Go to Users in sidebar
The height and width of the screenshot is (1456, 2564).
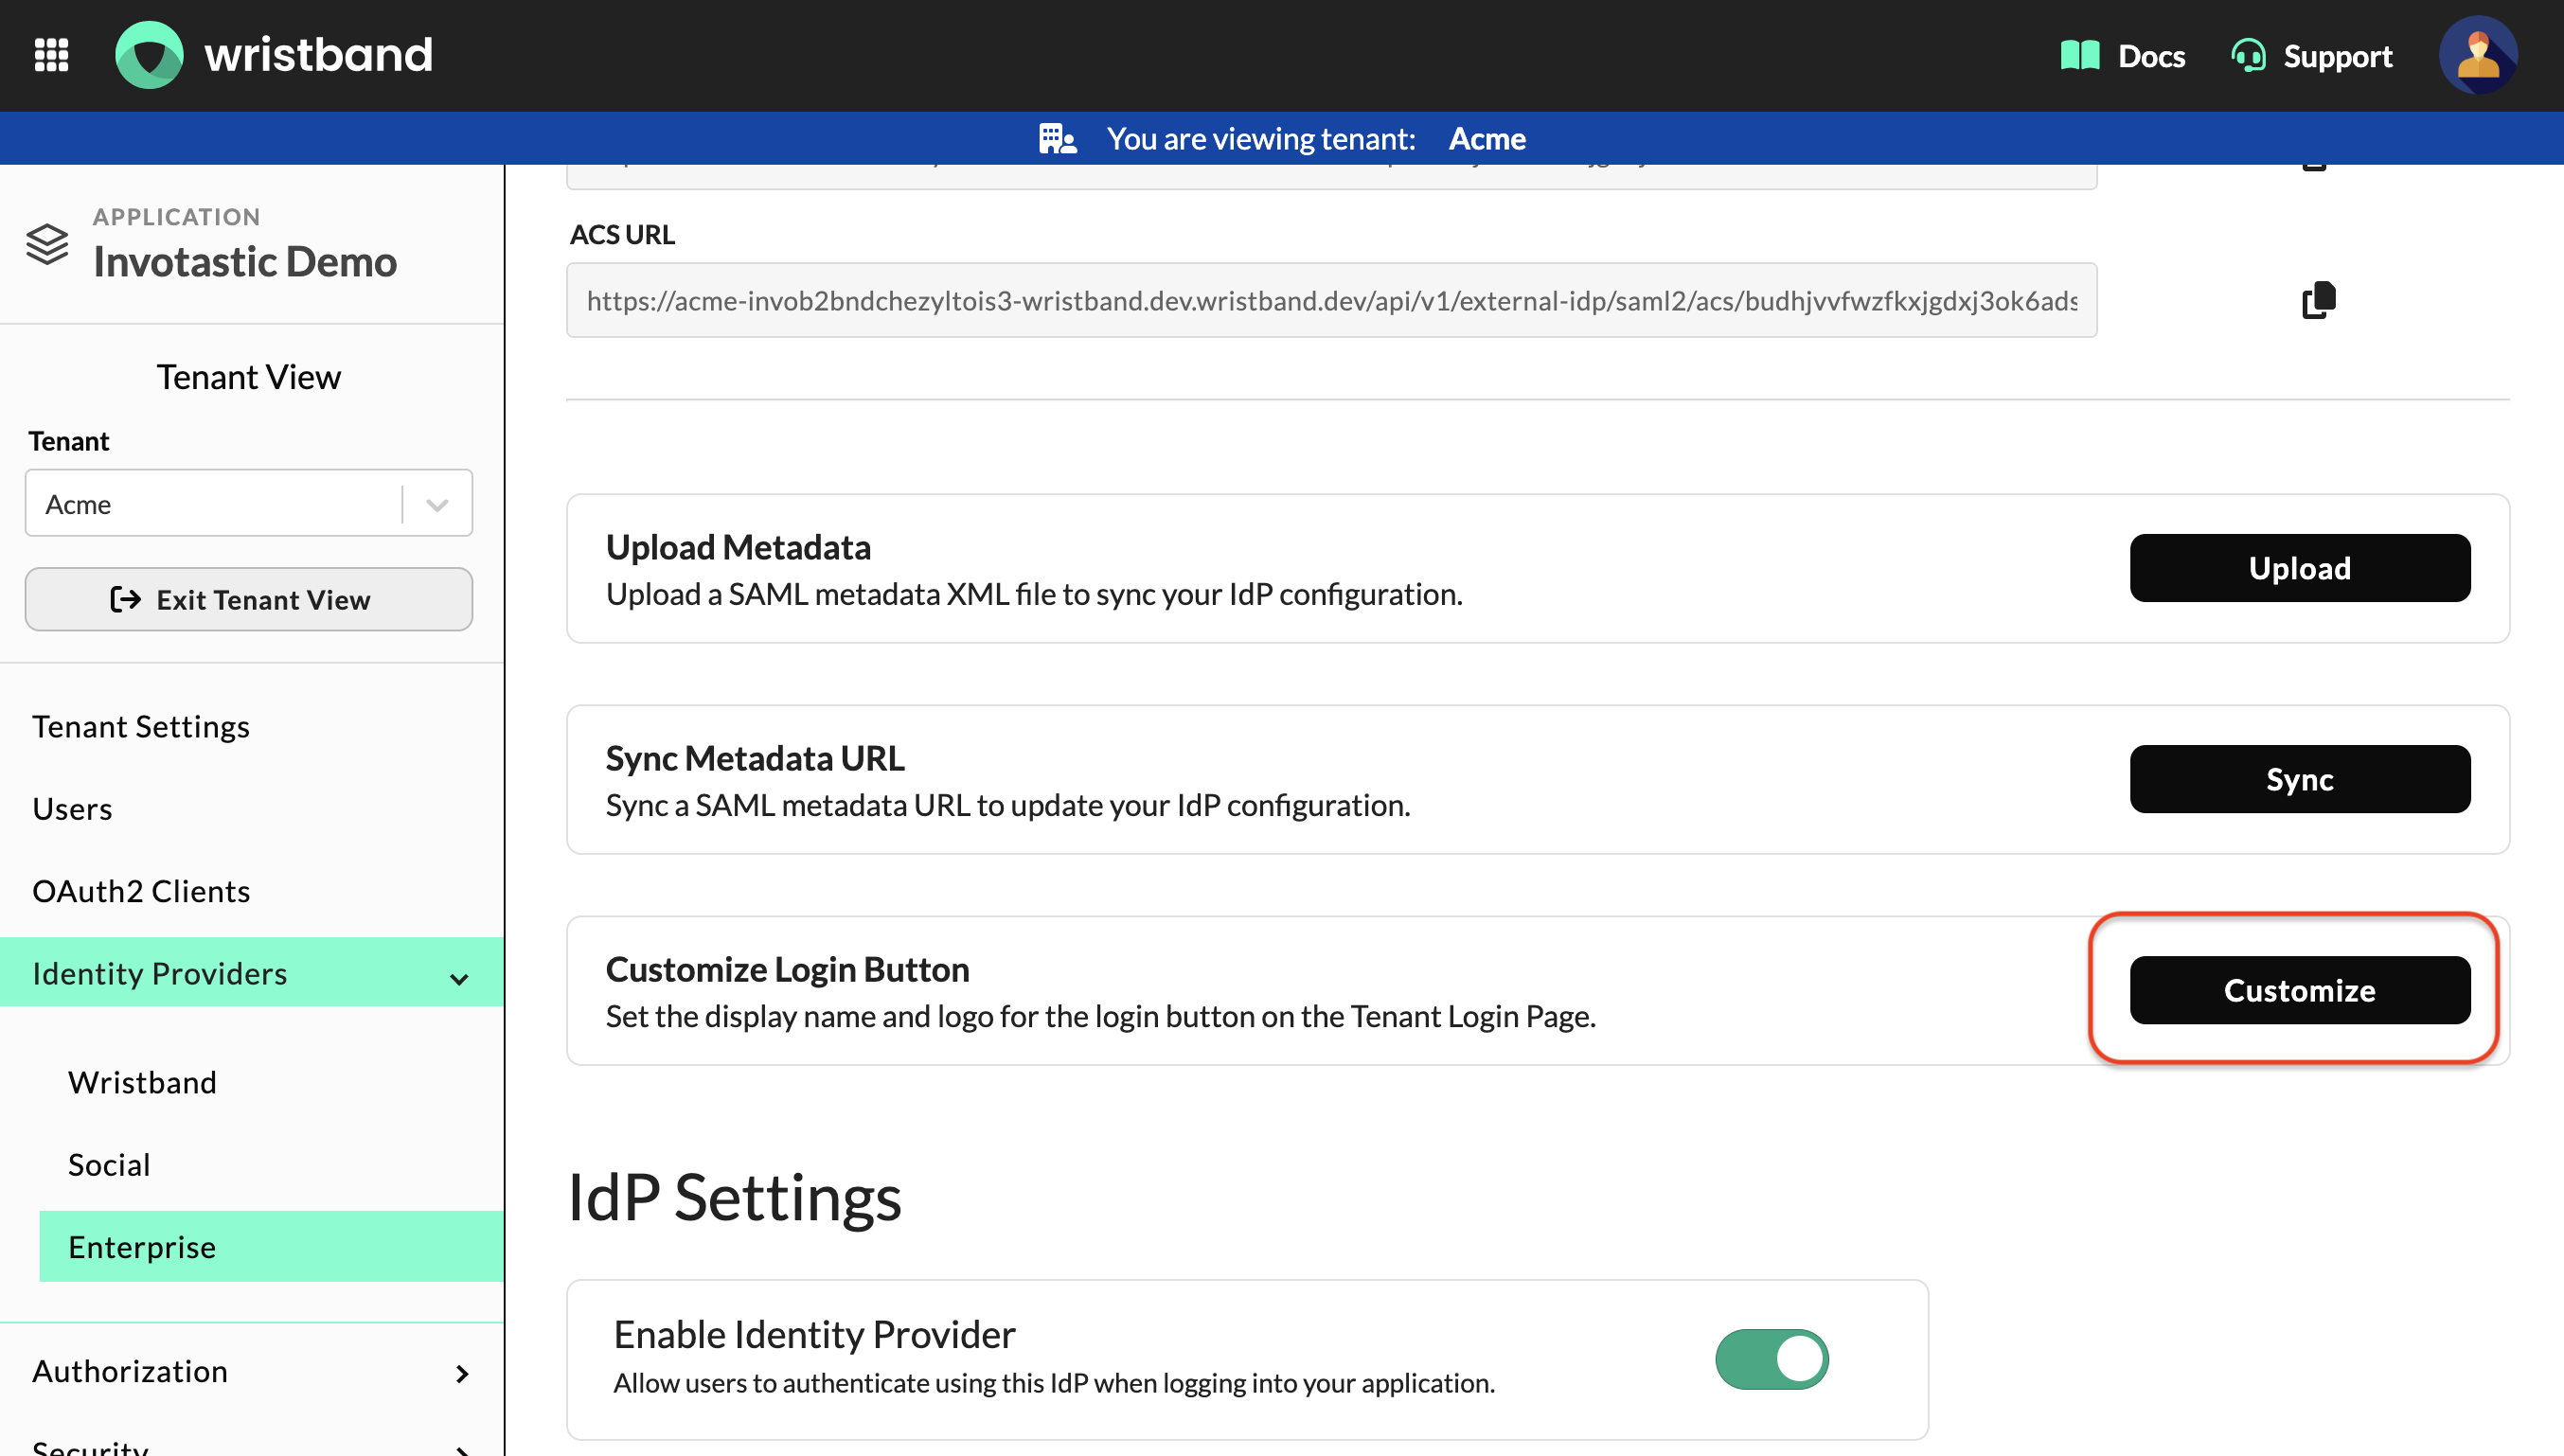click(x=72, y=808)
